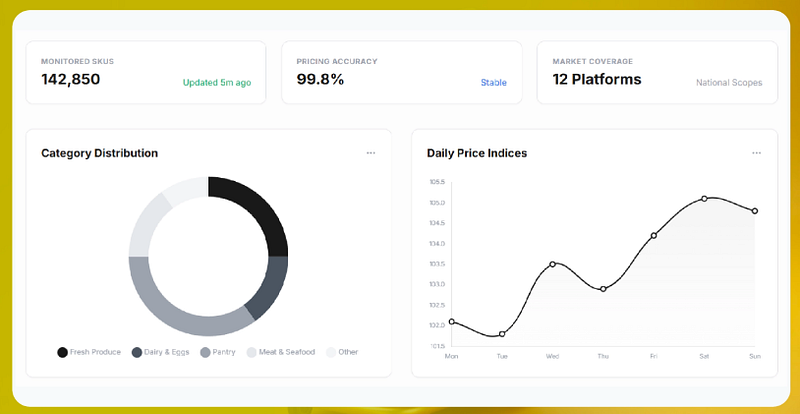Select the Tuesday data point on line chart
The height and width of the screenshot is (414, 800).
(x=502, y=334)
